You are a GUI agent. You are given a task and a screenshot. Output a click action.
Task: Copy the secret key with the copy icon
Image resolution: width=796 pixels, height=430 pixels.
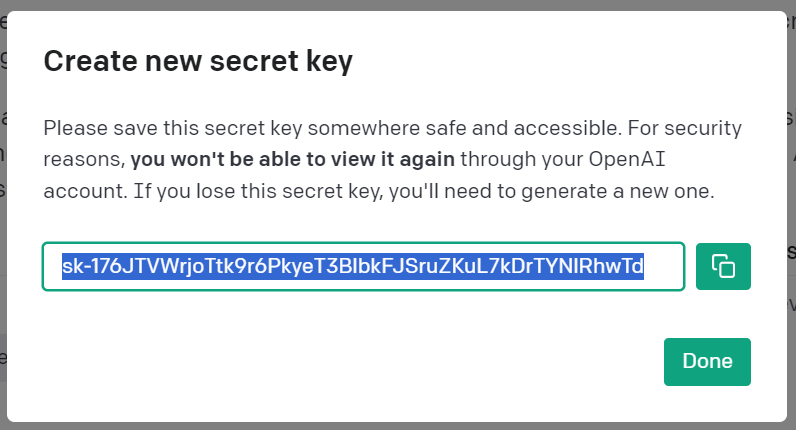[723, 266]
